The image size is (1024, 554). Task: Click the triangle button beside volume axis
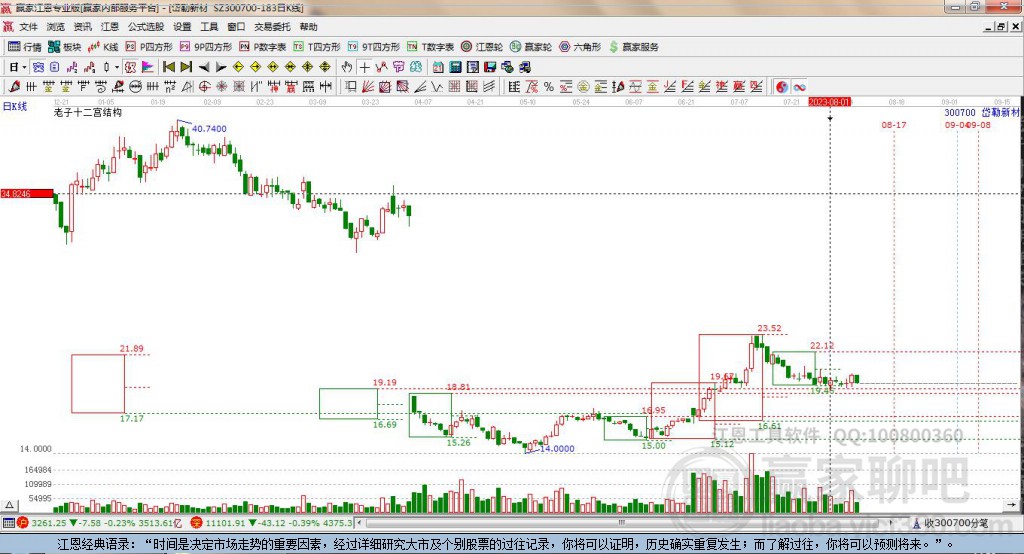[x=9, y=505]
